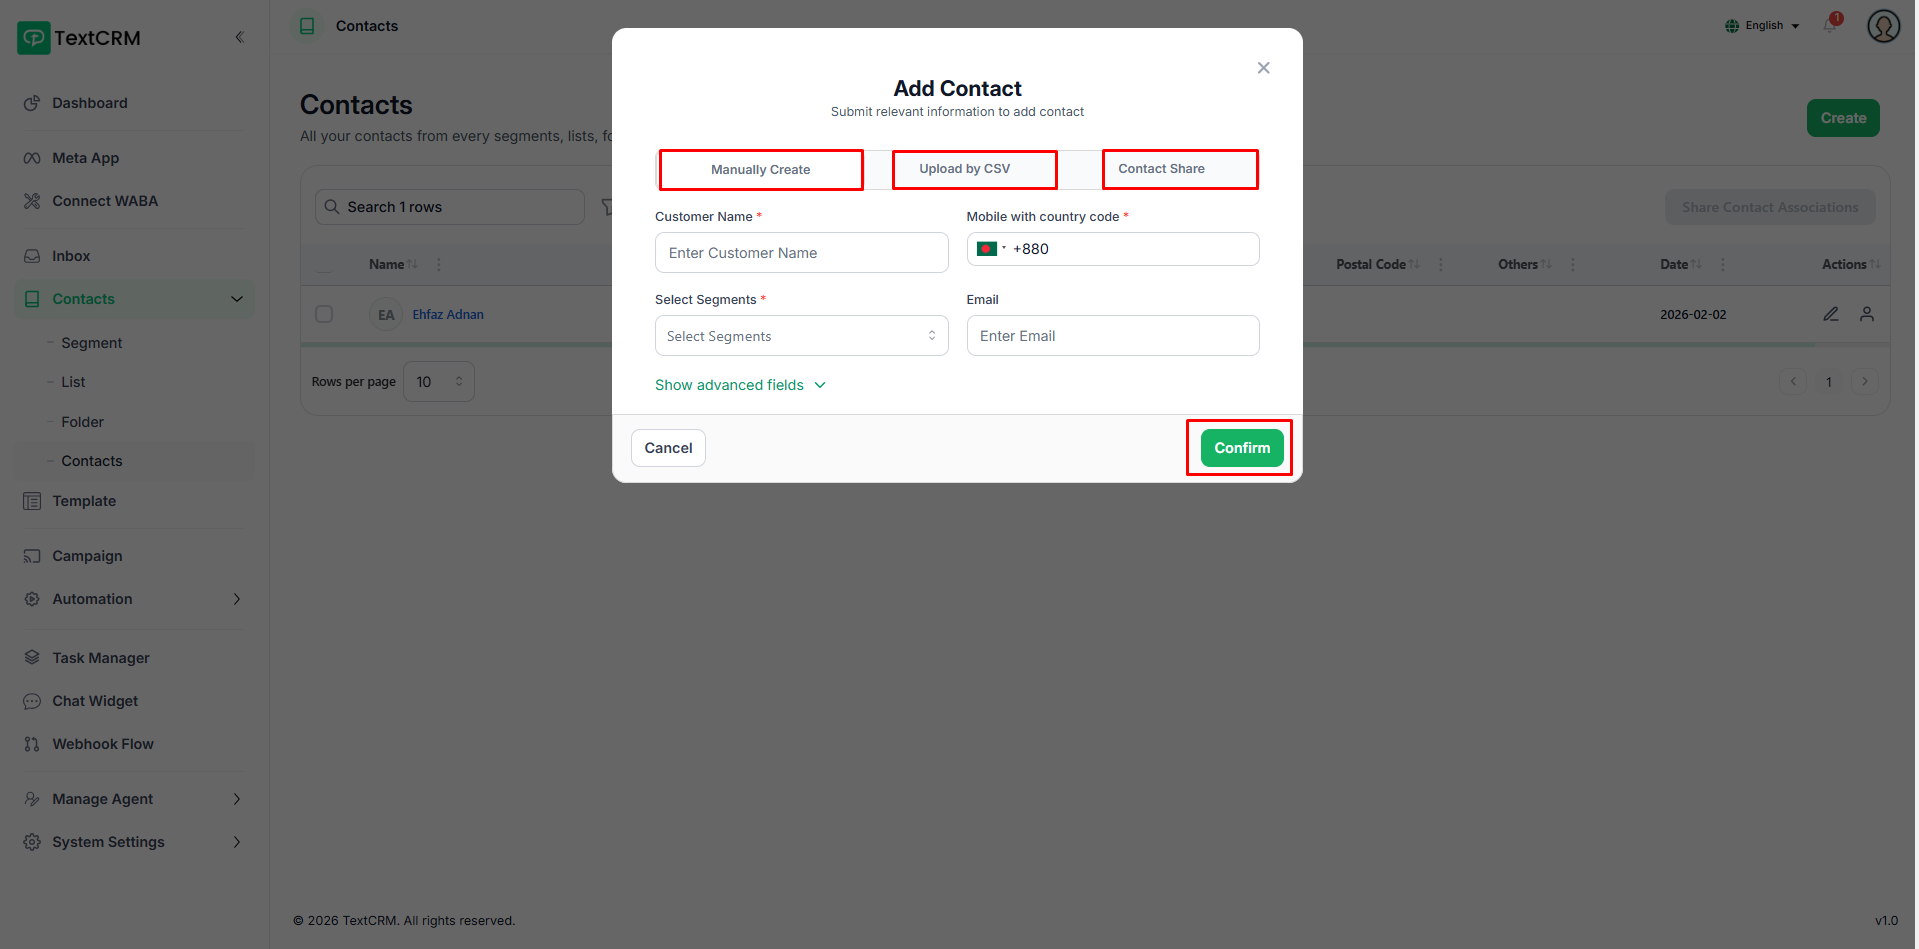
Task: Close the Add Contact dialog
Action: tap(1263, 68)
